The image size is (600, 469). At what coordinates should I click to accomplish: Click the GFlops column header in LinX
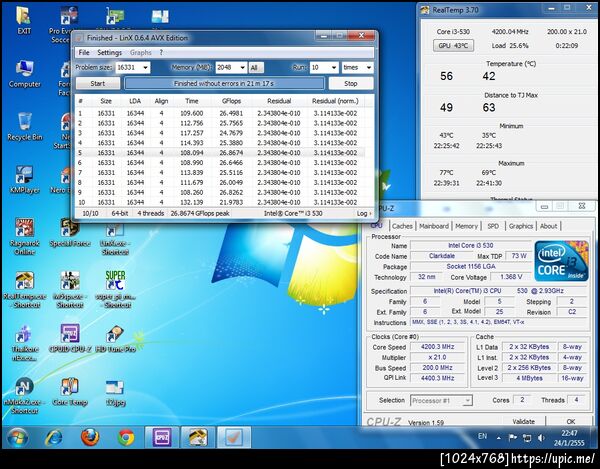[231, 101]
